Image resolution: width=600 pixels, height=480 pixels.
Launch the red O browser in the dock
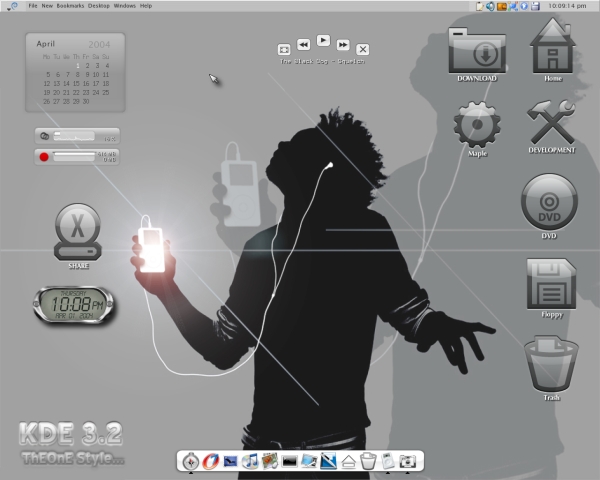[x=210, y=461]
